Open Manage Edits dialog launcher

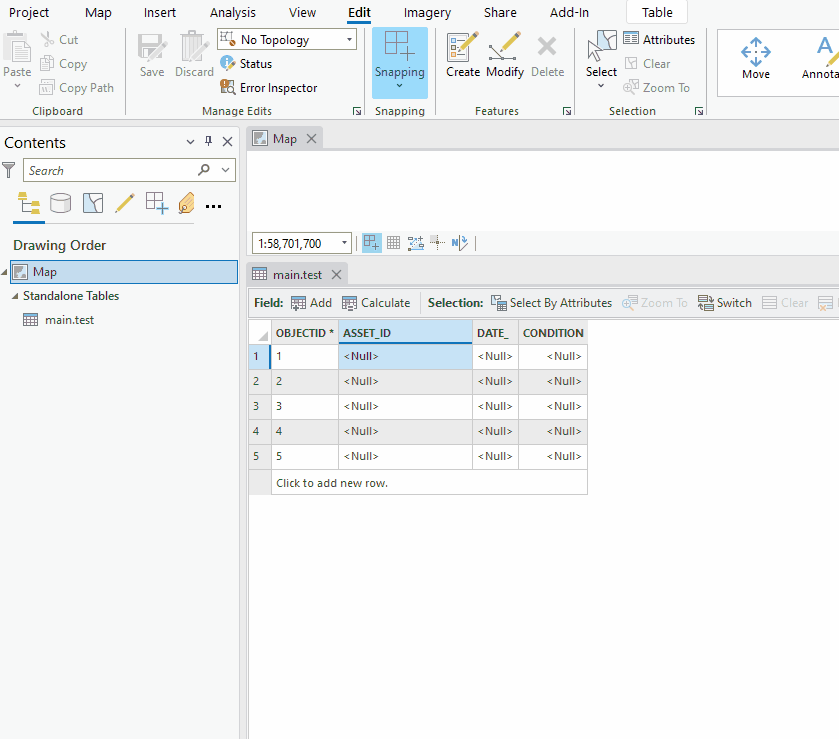[357, 111]
